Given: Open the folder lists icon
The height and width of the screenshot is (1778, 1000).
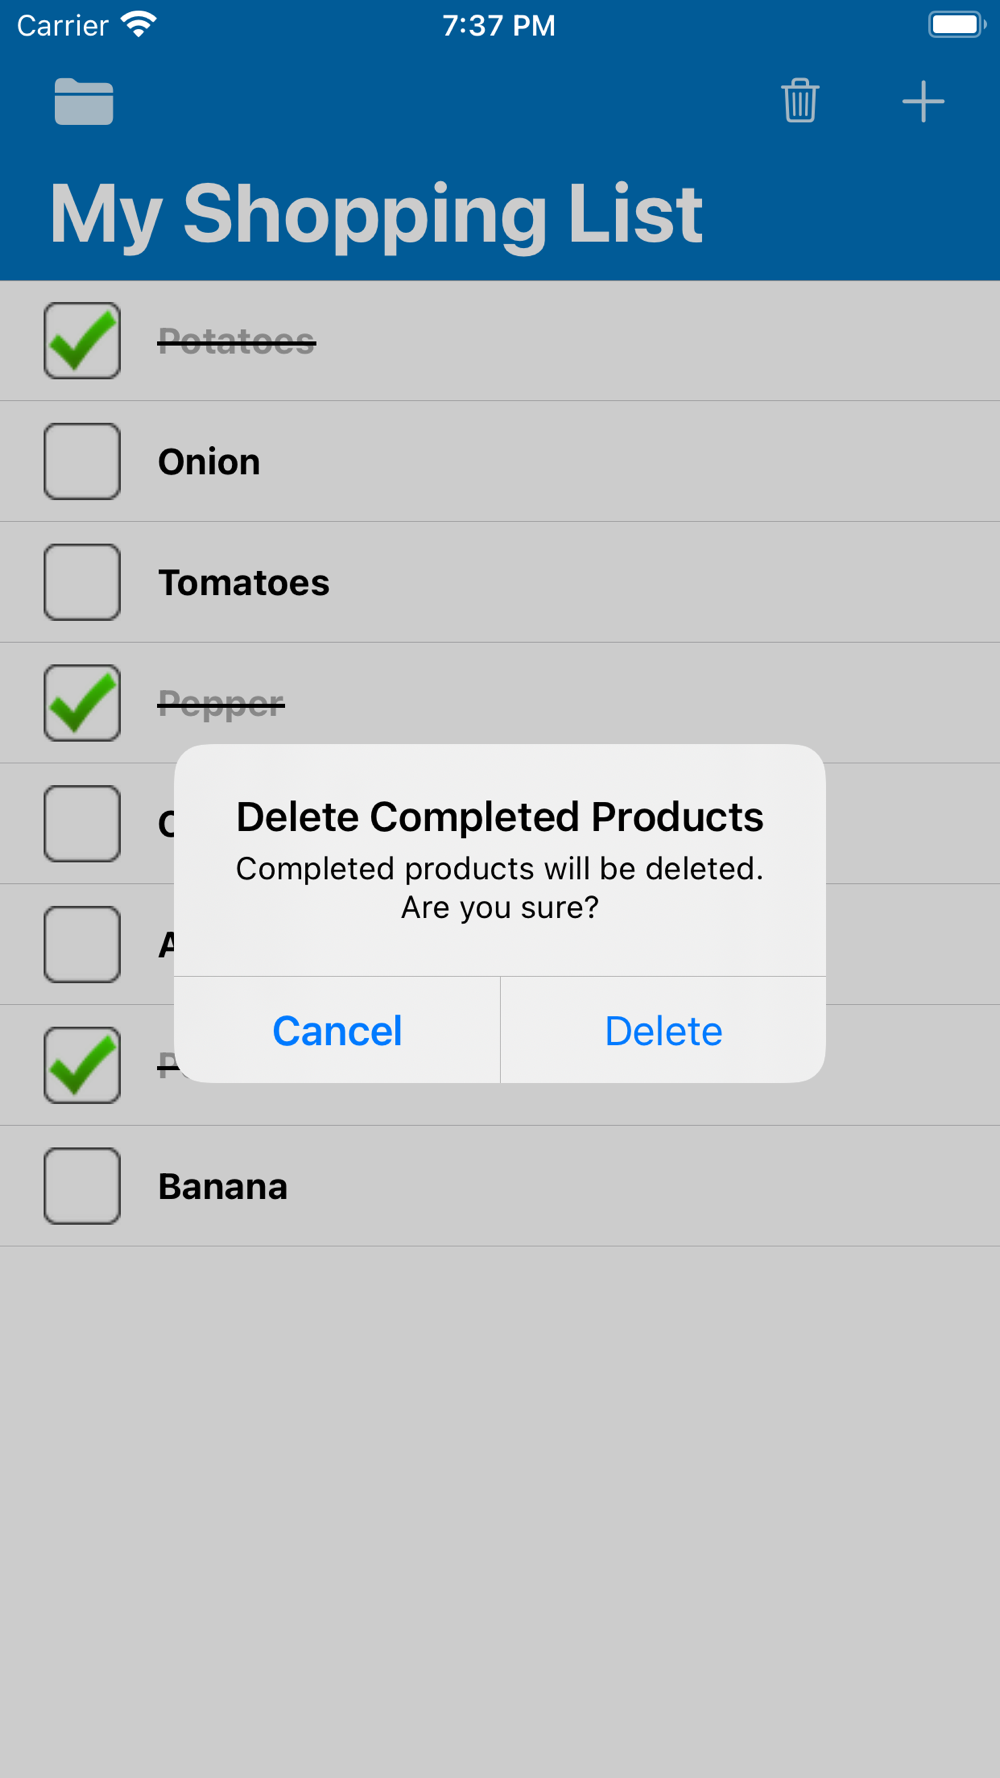Looking at the screenshot, I should (84, 102).
